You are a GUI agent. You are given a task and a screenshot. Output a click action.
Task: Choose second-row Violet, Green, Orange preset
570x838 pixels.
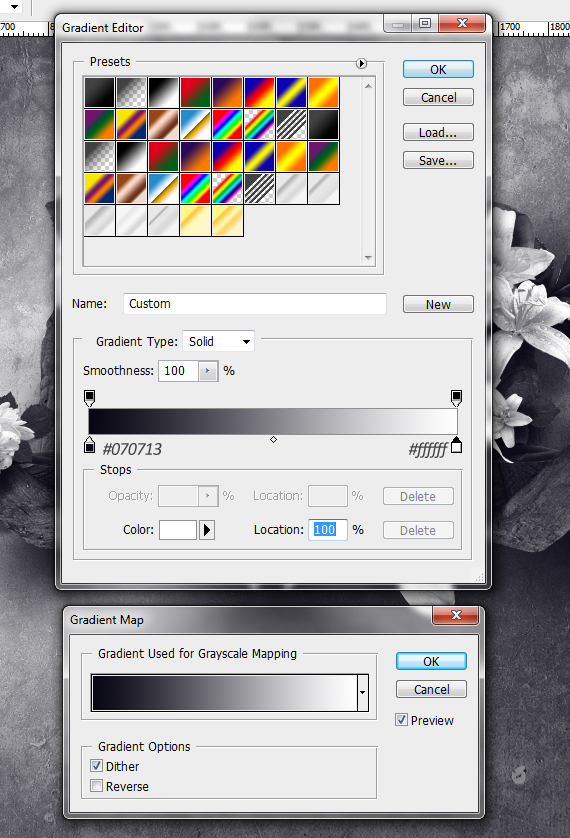click(x=99, y=125)
